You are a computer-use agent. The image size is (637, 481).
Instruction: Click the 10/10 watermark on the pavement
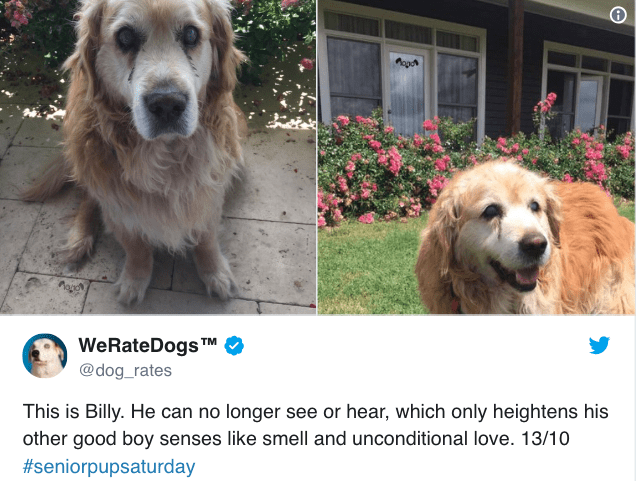point(72,286)
